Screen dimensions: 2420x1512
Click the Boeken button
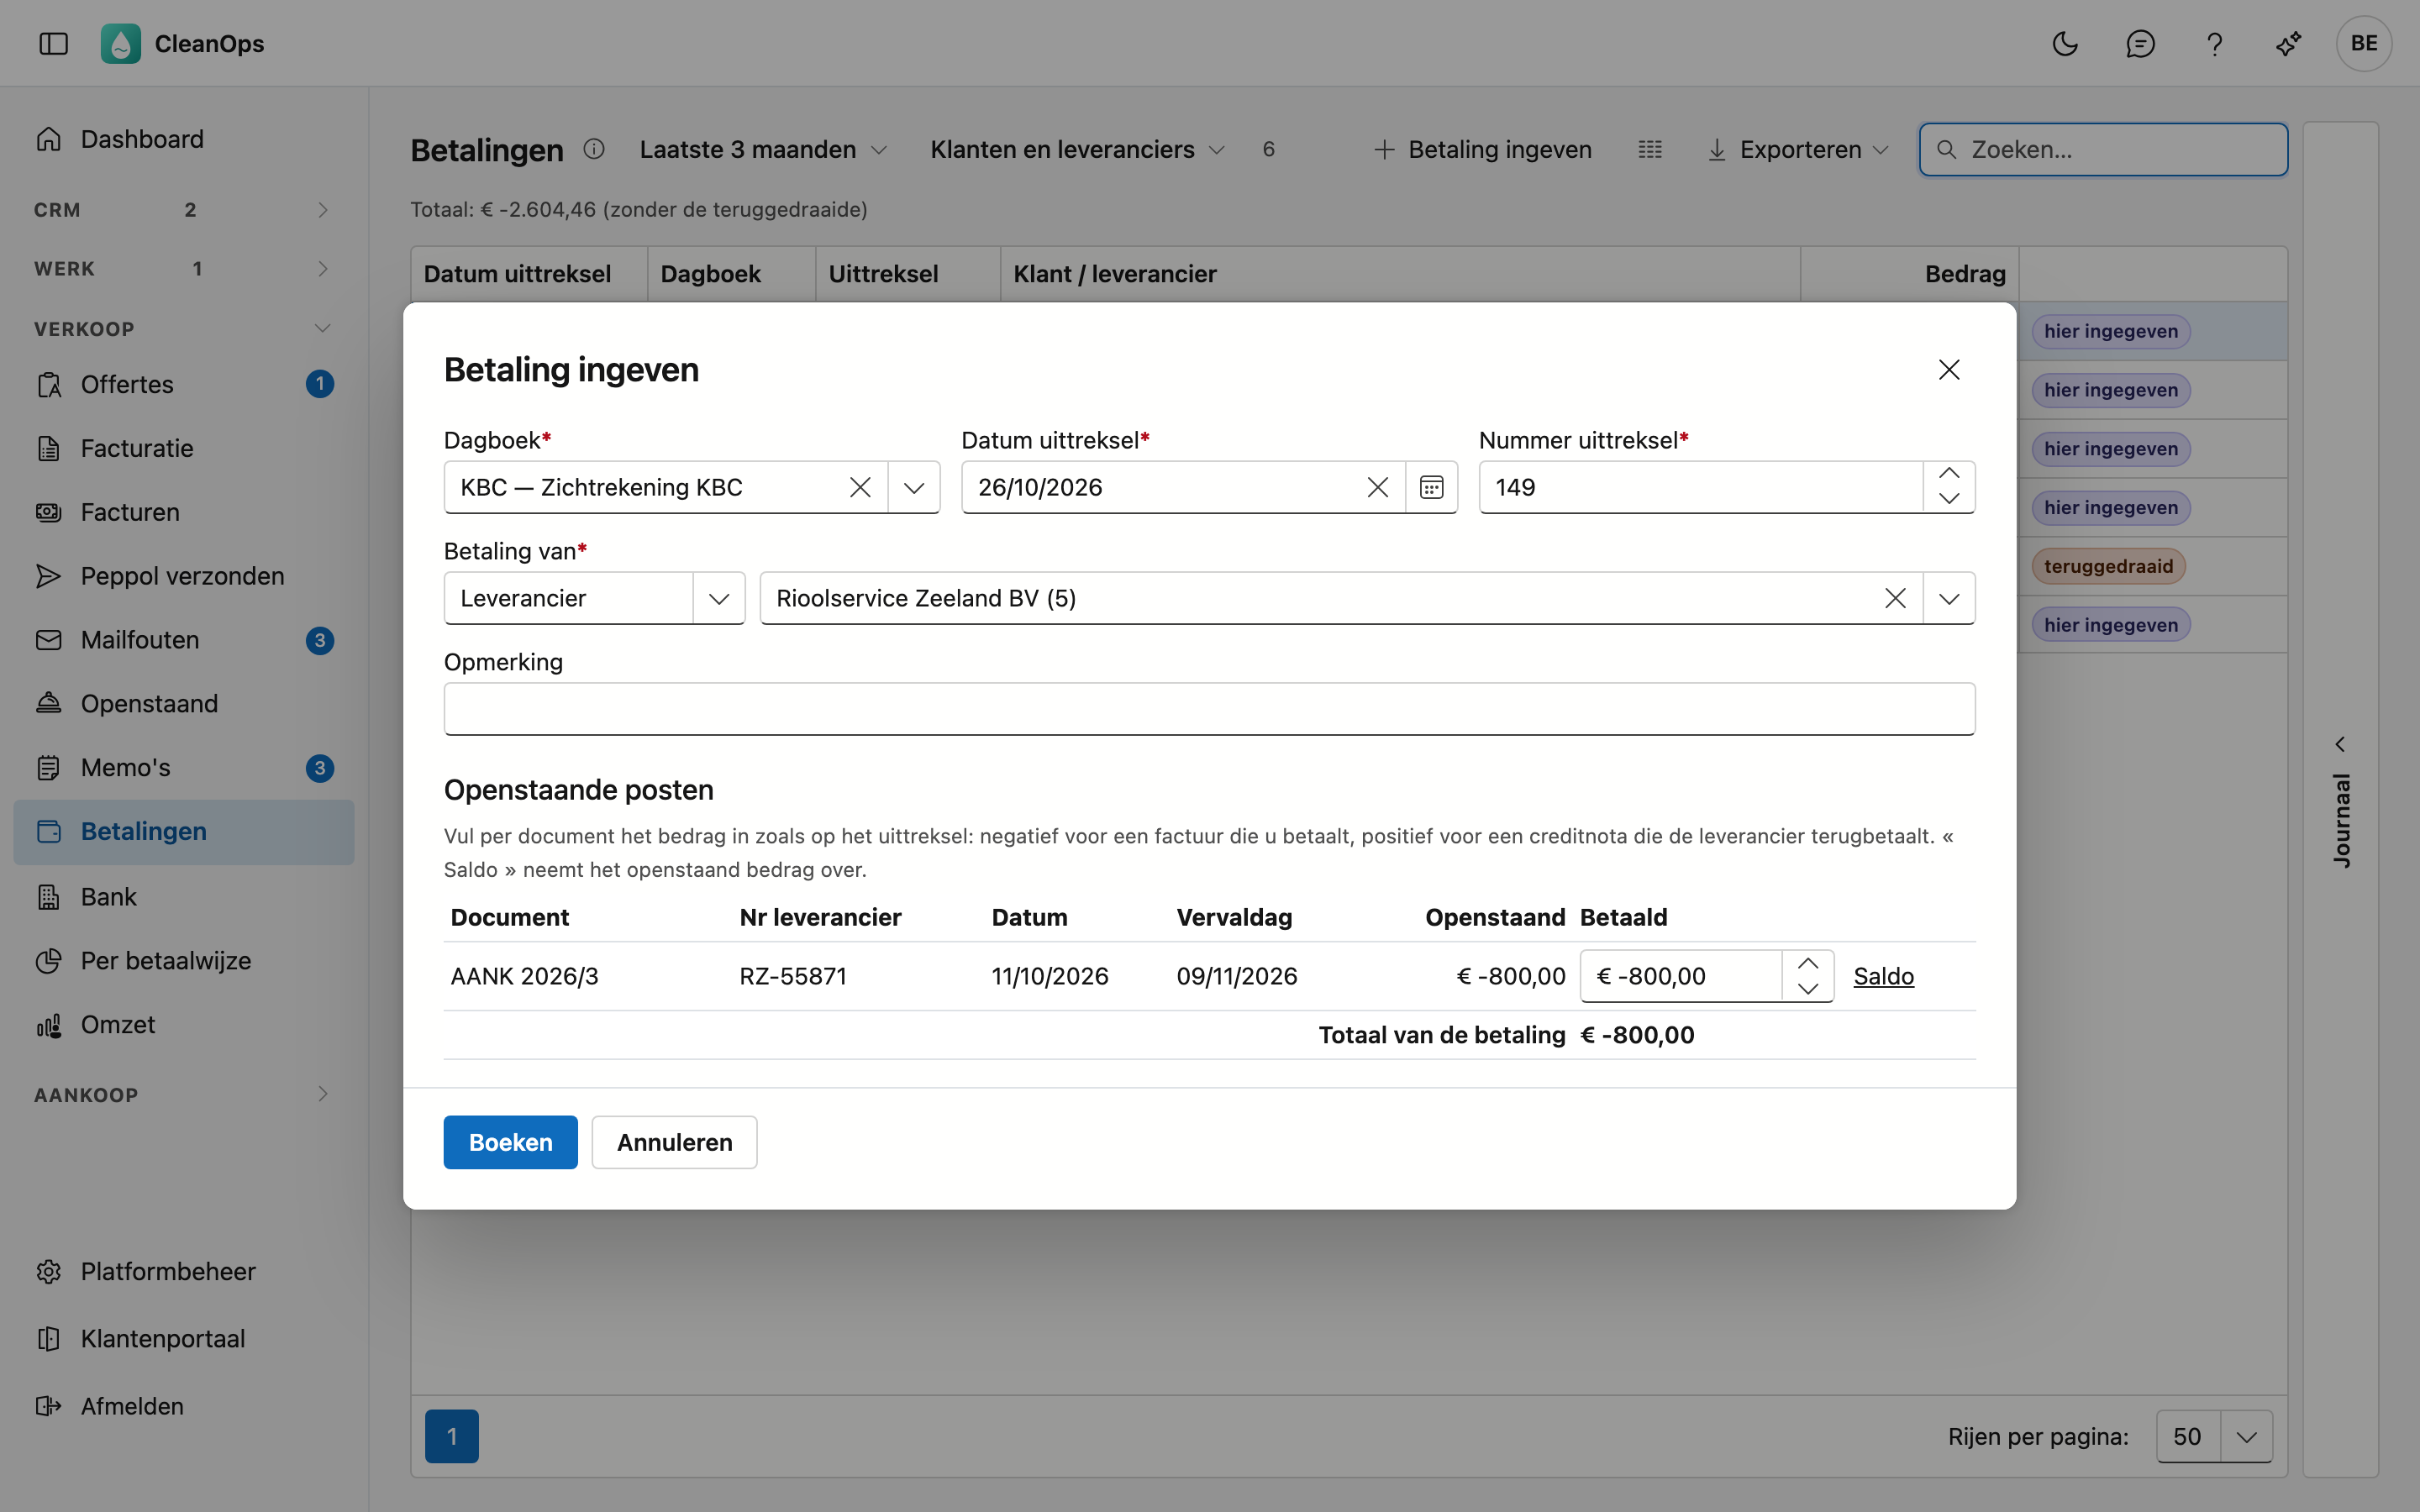510,1142
